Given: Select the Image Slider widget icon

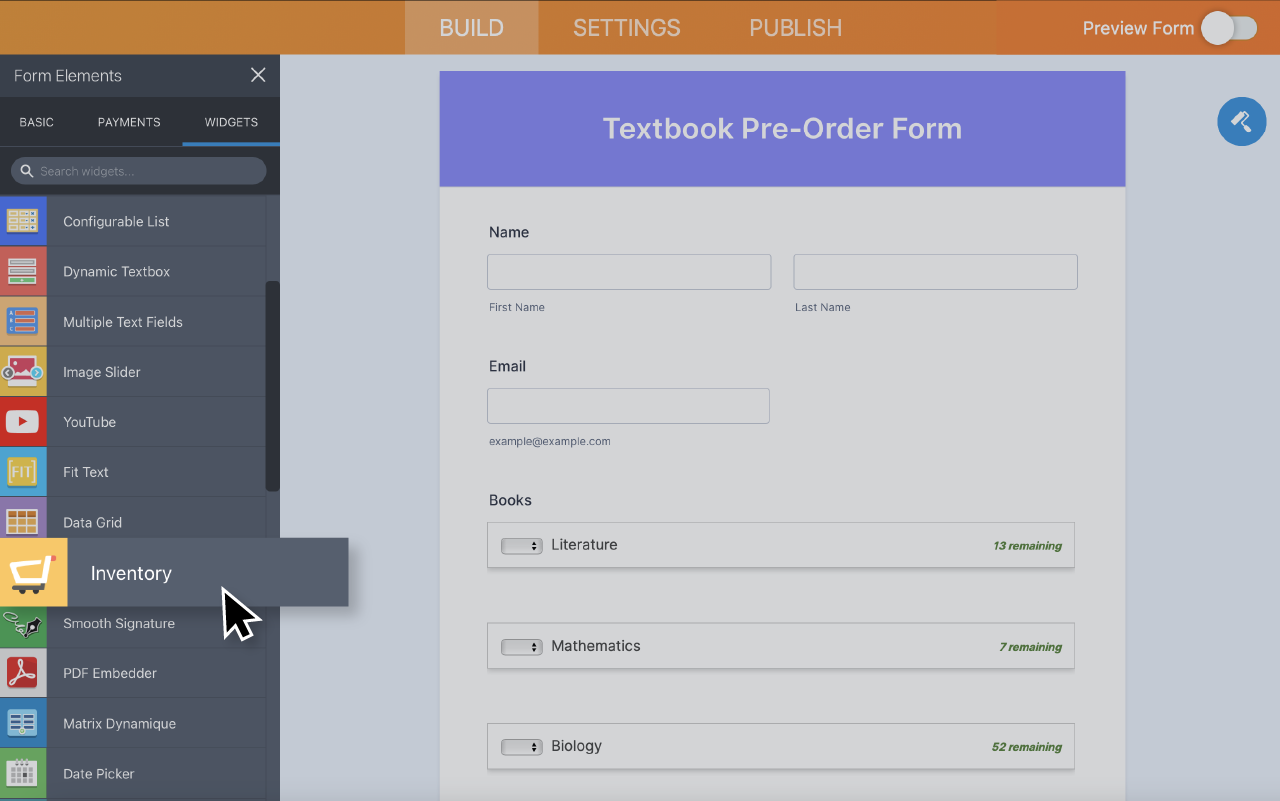Looking at the screenshot, I should click(22, 371).
